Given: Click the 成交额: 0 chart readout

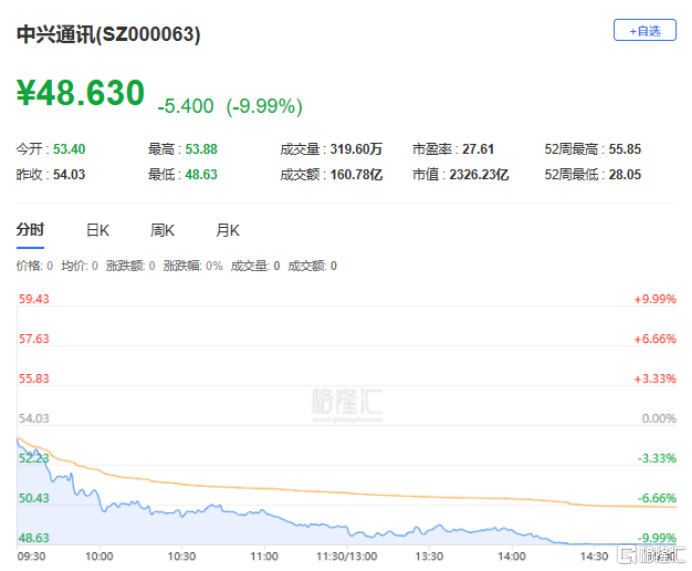Looking at the screenshot, I should [x=312, y=266].
